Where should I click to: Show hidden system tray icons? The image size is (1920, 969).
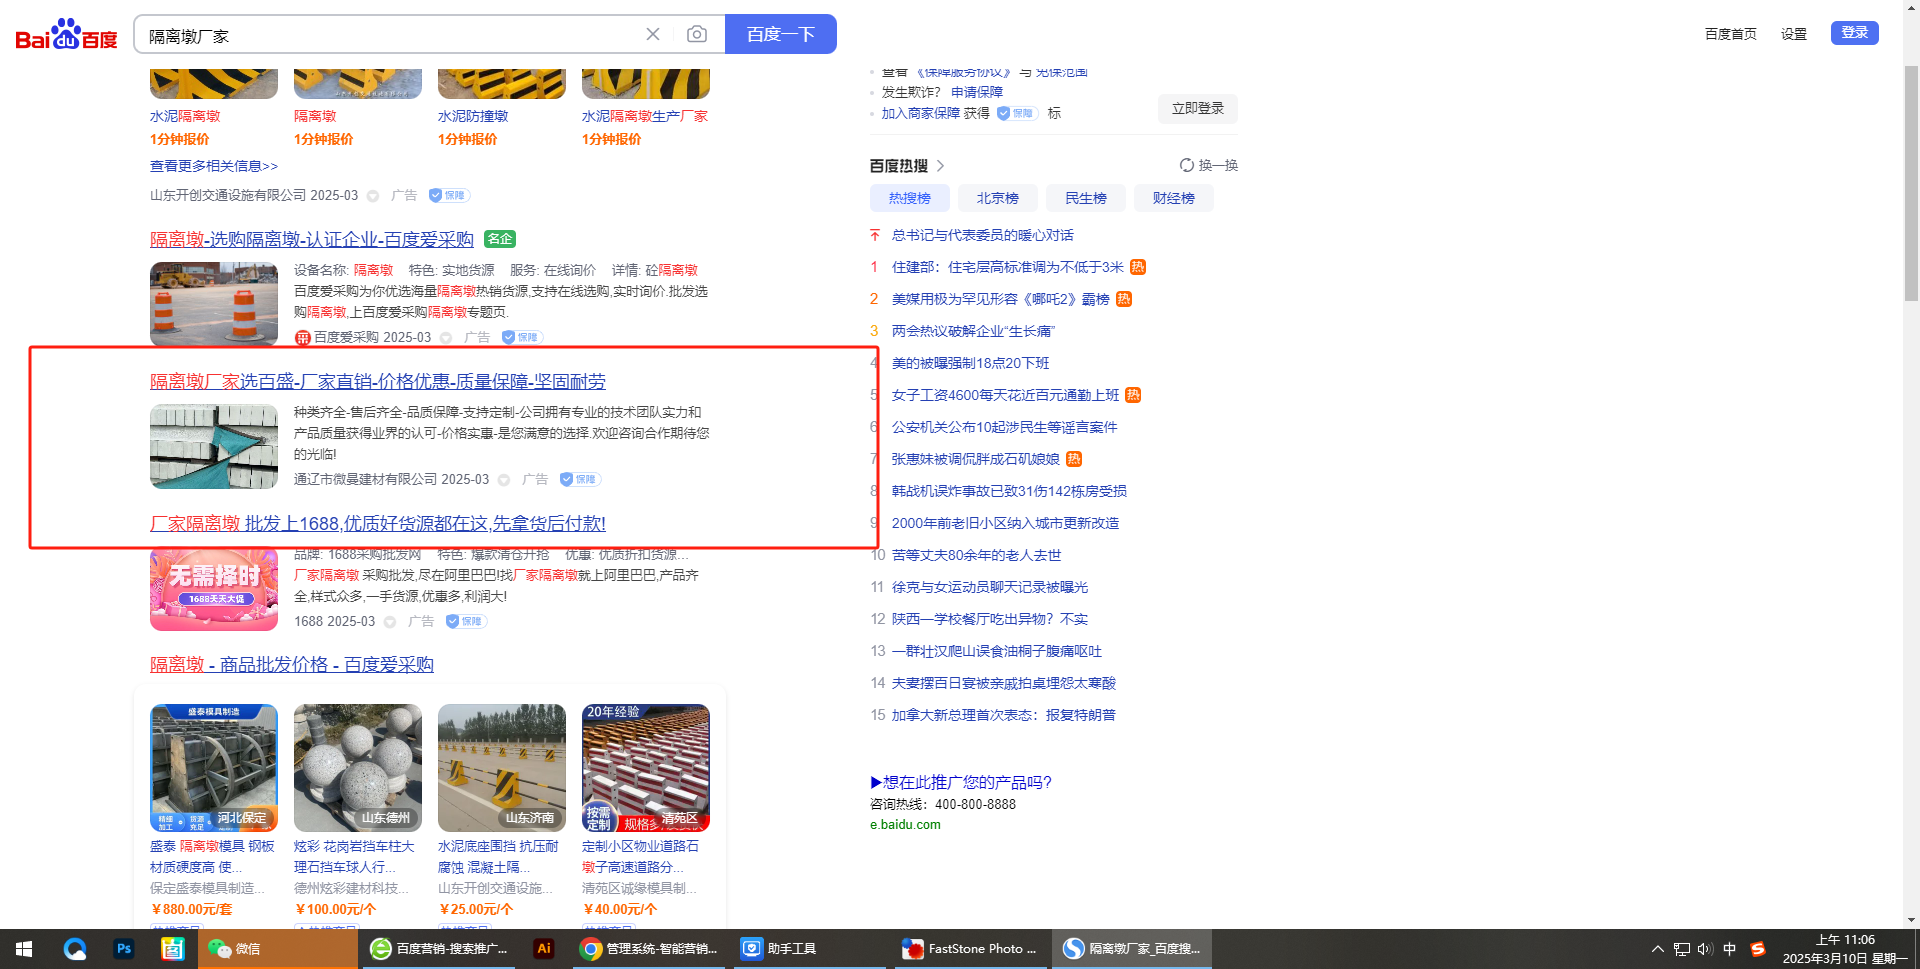1658,949
